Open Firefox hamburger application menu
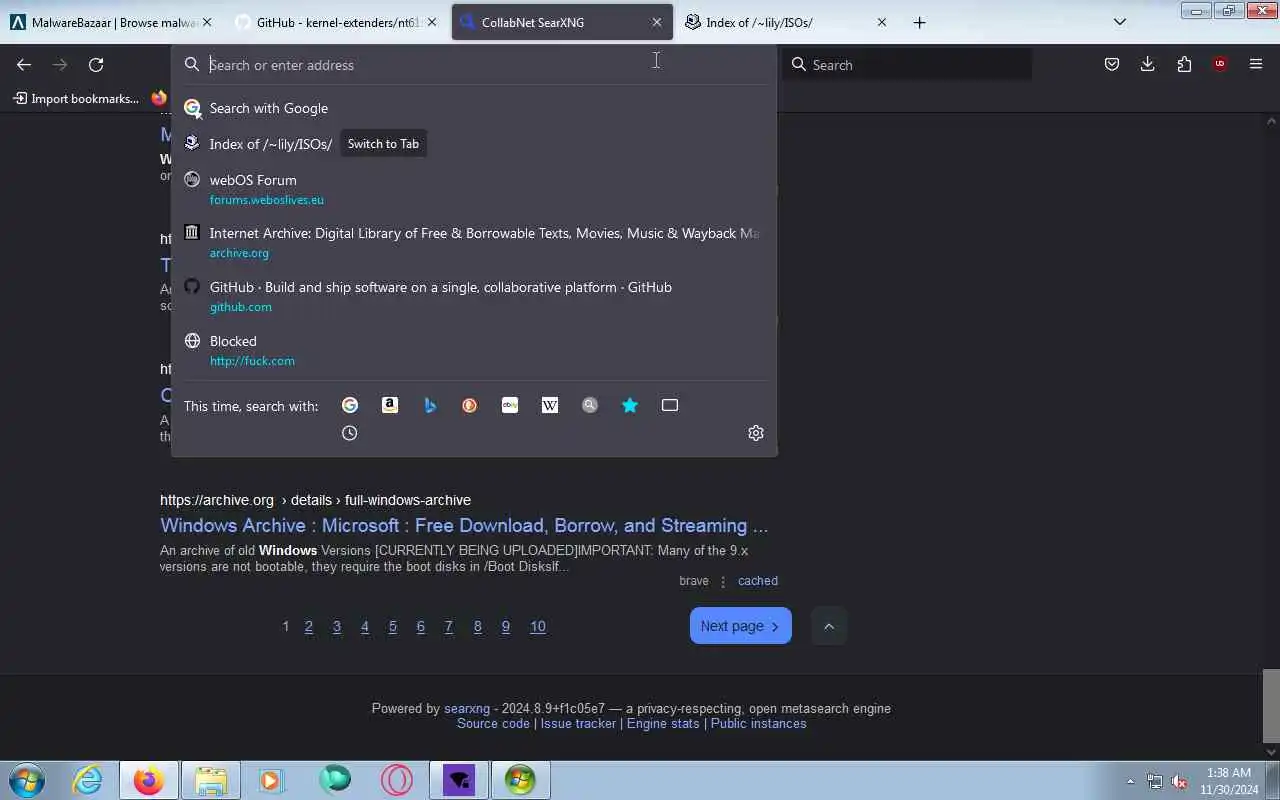This screenshot has width=1280, height=800. pos(1256,64)
